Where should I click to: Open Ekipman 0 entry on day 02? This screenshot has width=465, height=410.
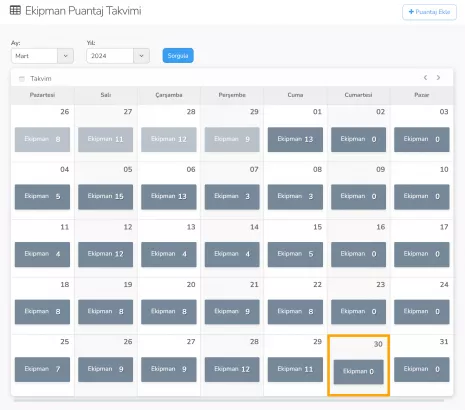pos(358,139)
